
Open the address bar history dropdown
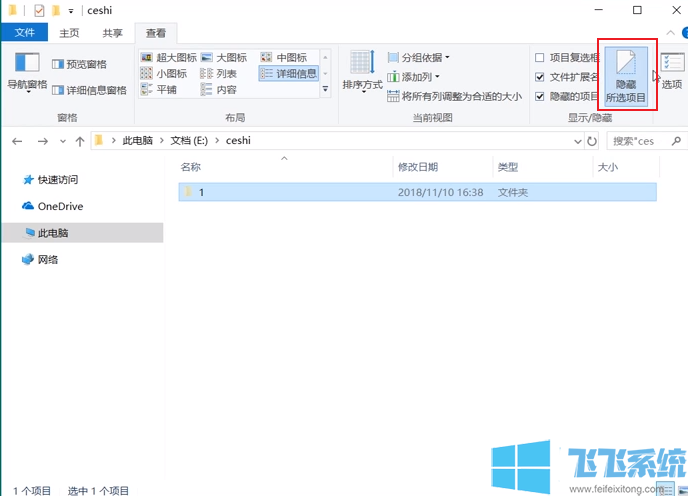(577, 141)
